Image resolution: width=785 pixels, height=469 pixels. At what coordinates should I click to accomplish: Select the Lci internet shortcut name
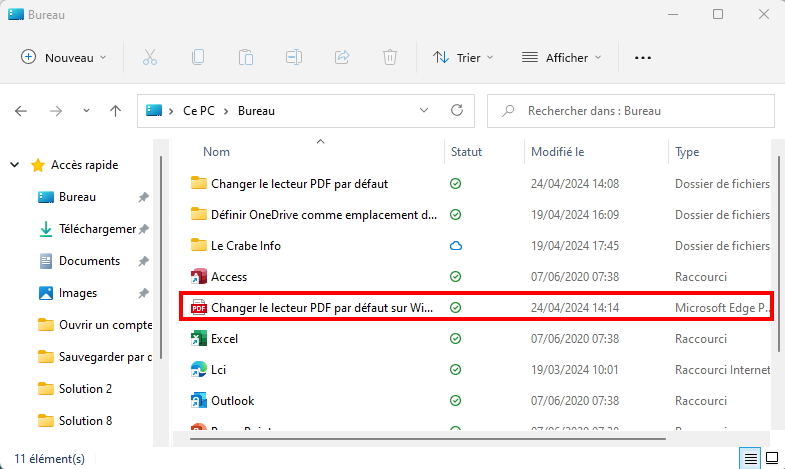[x=218, y=370]
